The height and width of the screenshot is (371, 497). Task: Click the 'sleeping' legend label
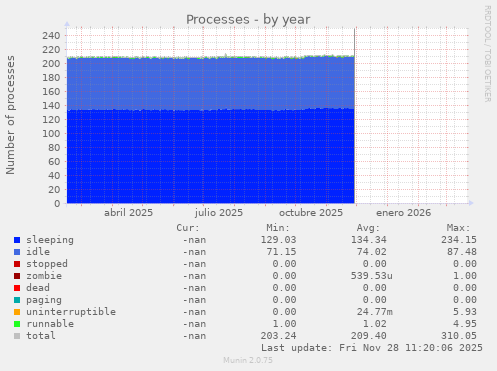pos(50,240)
